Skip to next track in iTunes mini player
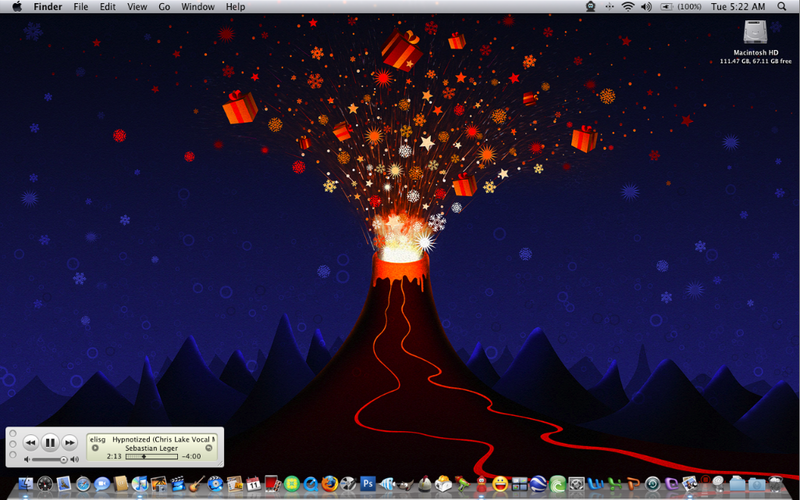Image resolution: width=800 pixels, height=500 pixels. point(69,442)
